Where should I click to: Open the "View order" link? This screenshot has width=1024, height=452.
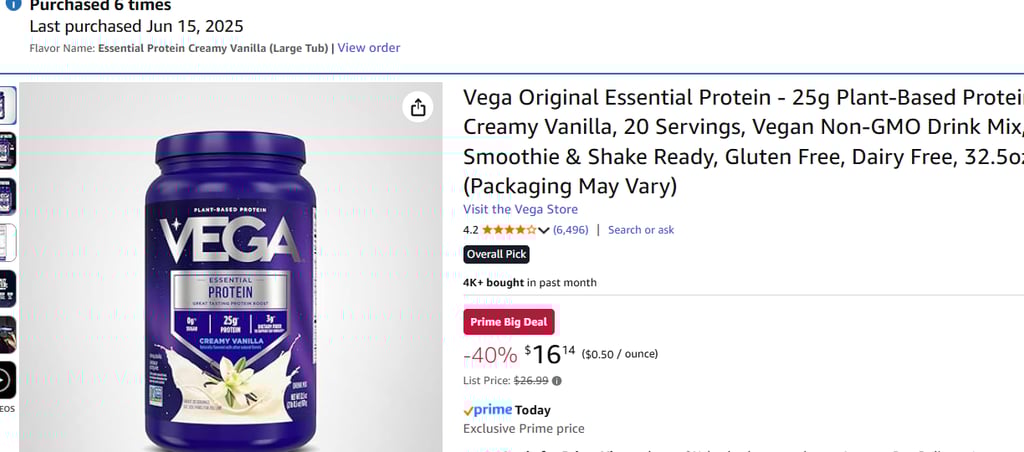(369, 48)
